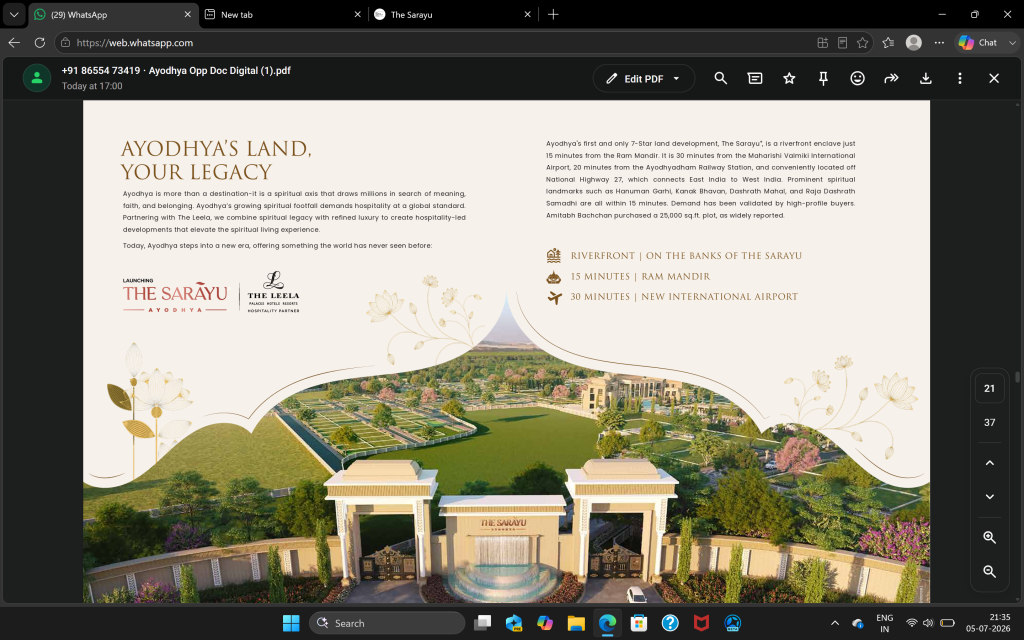Open the Wi-Fi network tray icon
This screenshot has height=640, width=1024.
(x=912, y=623)
